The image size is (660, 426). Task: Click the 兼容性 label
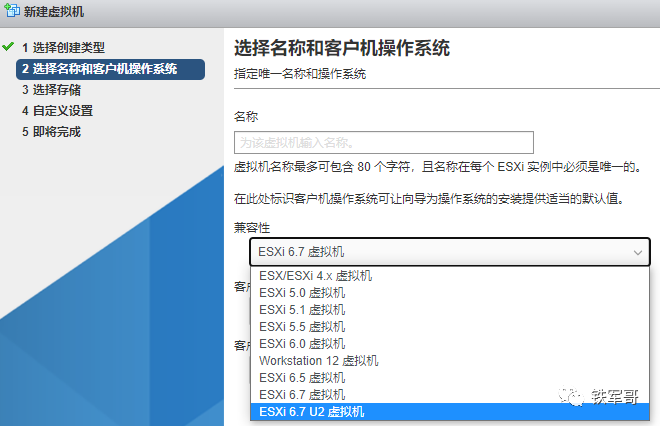252,228
